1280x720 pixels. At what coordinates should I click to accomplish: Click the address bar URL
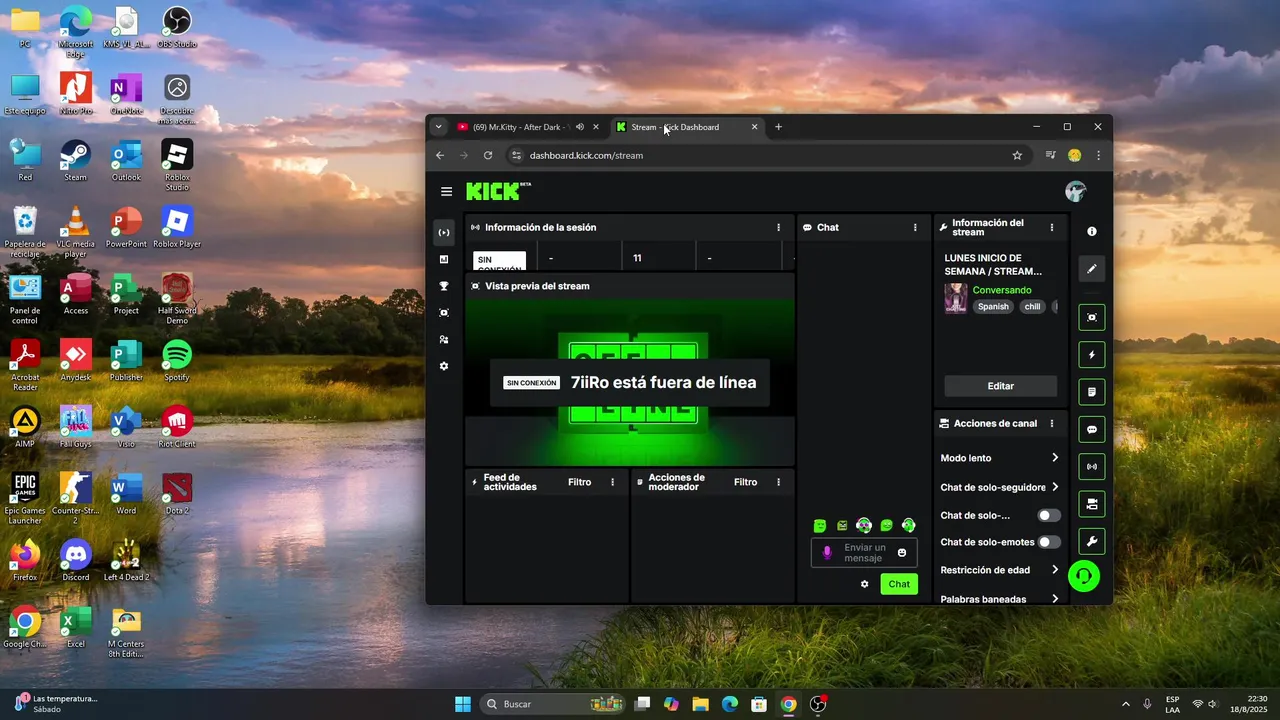586,155
